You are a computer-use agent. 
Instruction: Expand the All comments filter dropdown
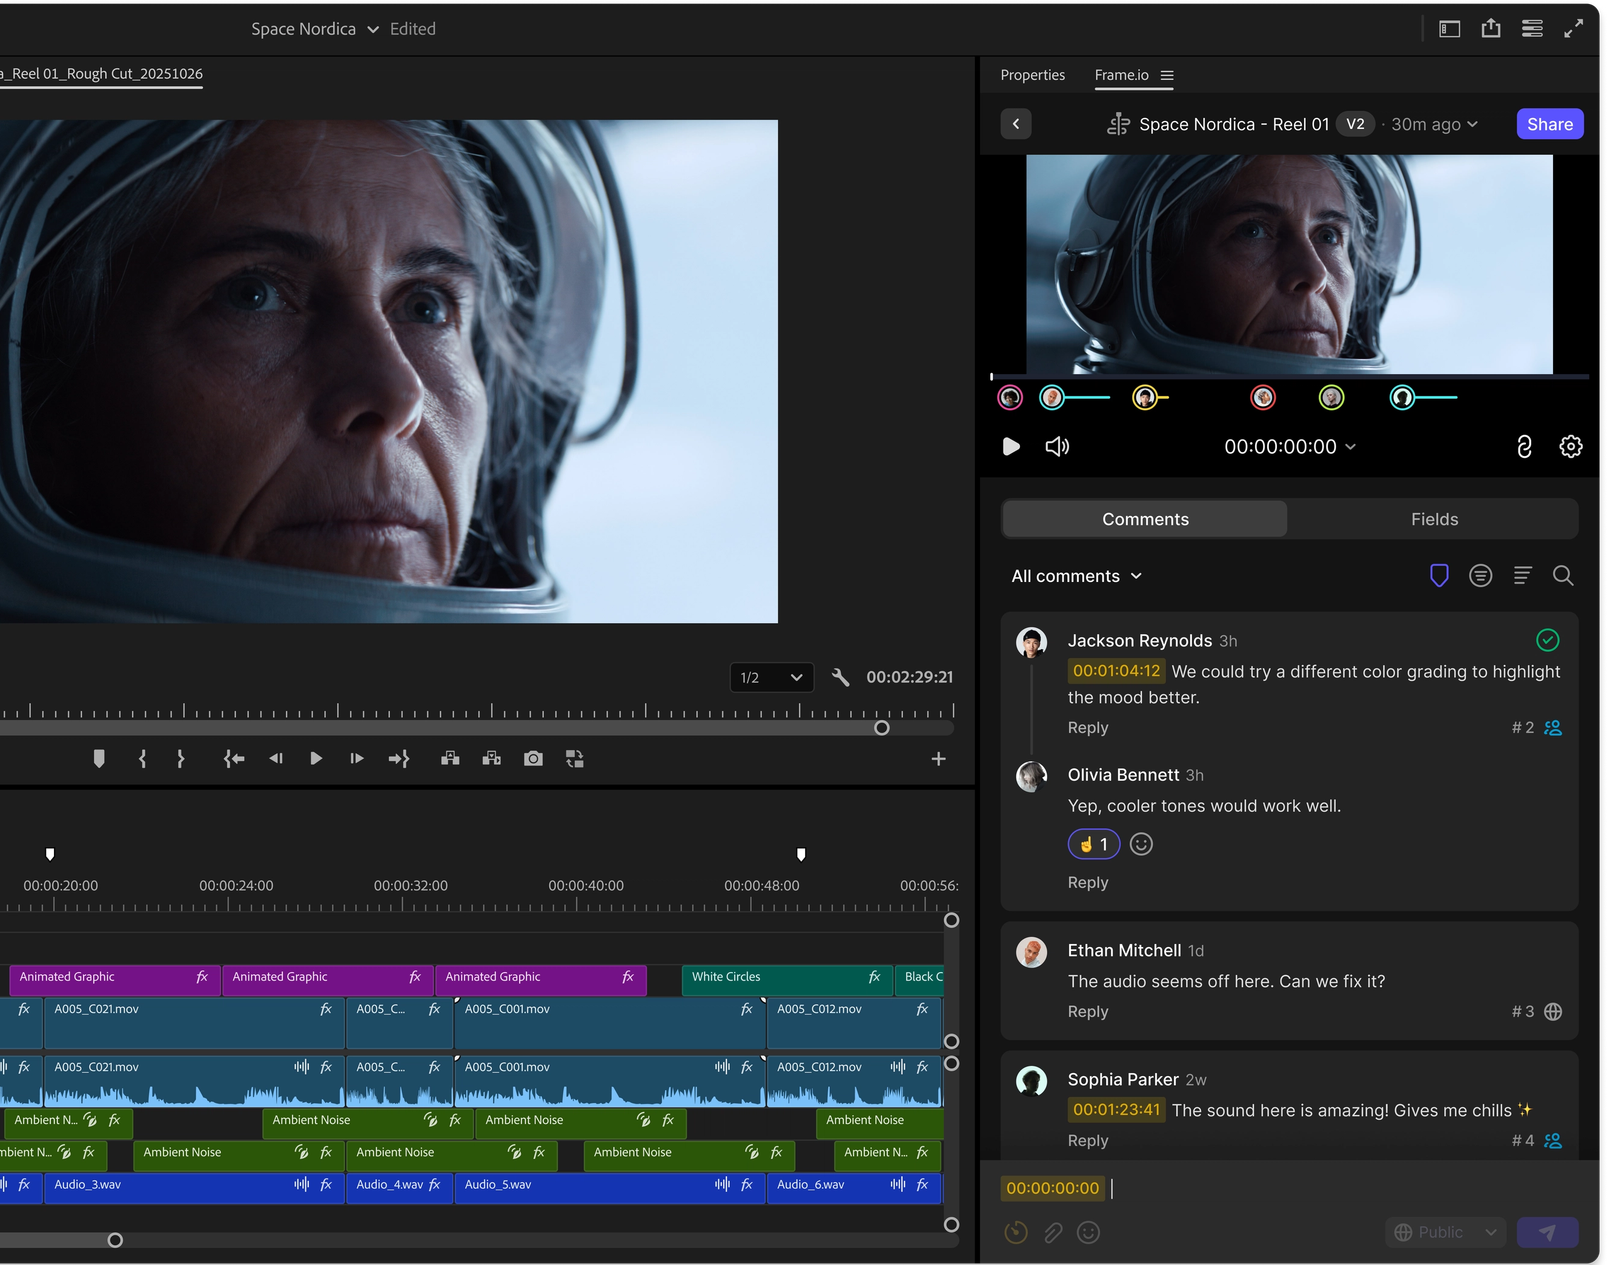click(1076, 576)
